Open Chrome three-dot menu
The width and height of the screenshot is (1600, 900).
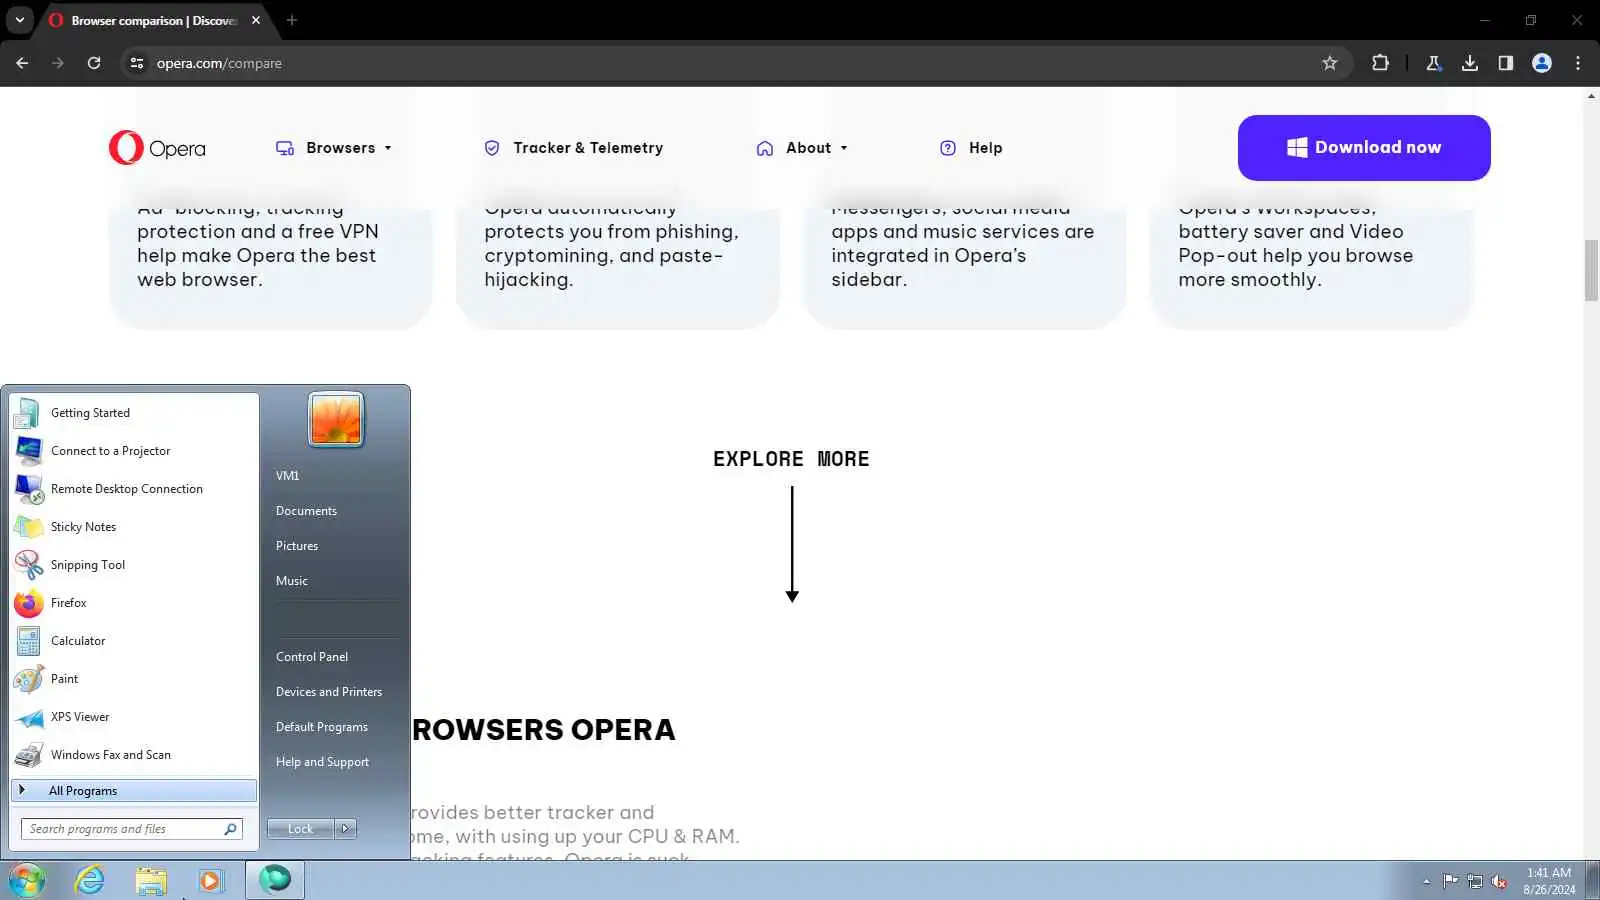click(1578, 63)
